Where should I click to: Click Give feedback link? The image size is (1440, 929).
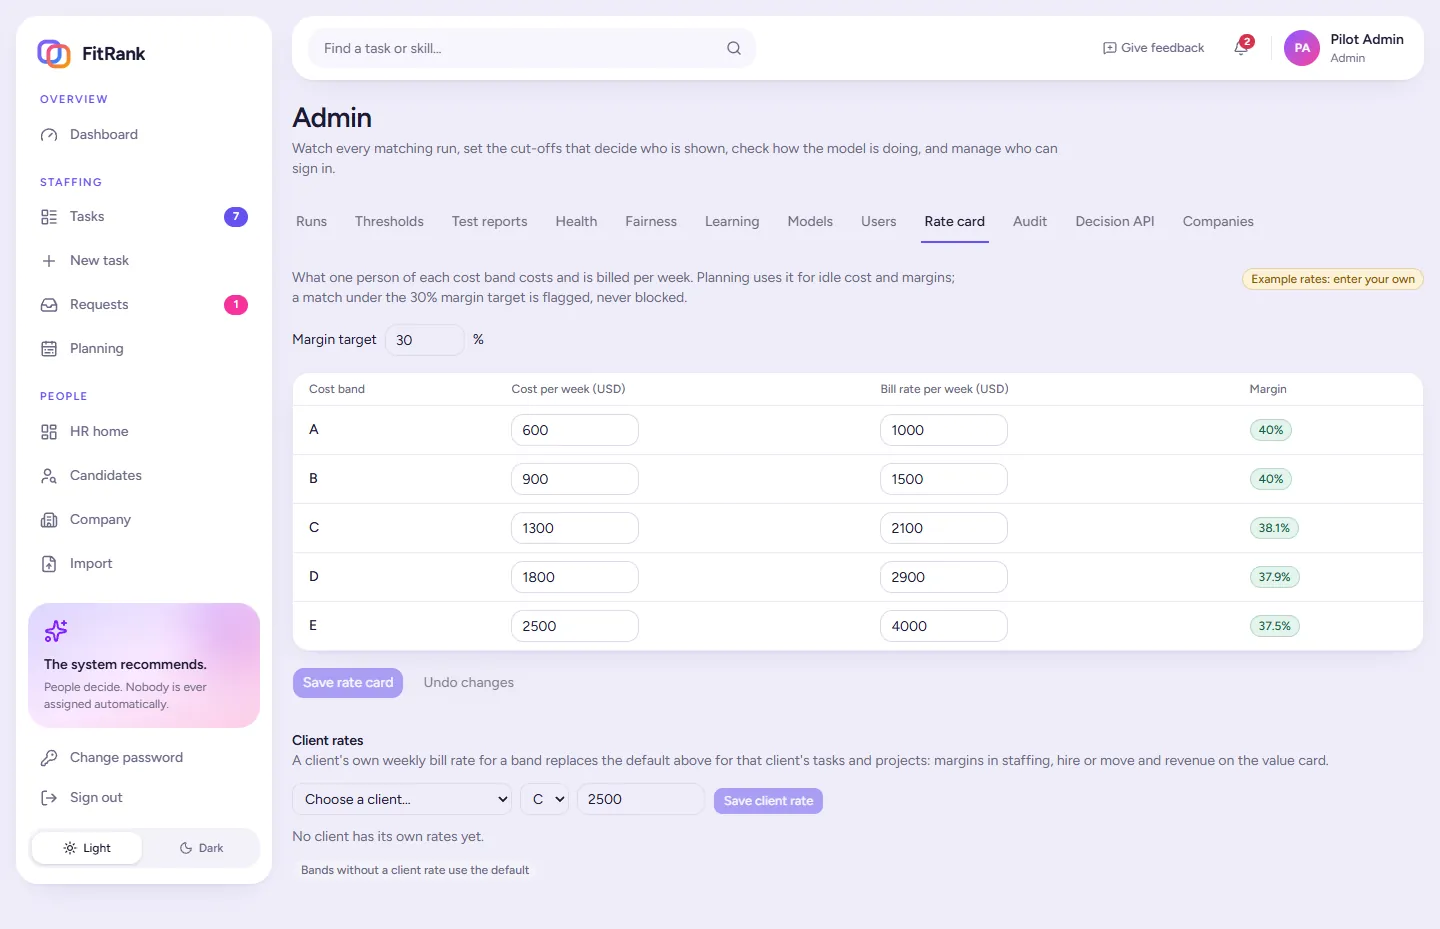(x=1153, y=48)
